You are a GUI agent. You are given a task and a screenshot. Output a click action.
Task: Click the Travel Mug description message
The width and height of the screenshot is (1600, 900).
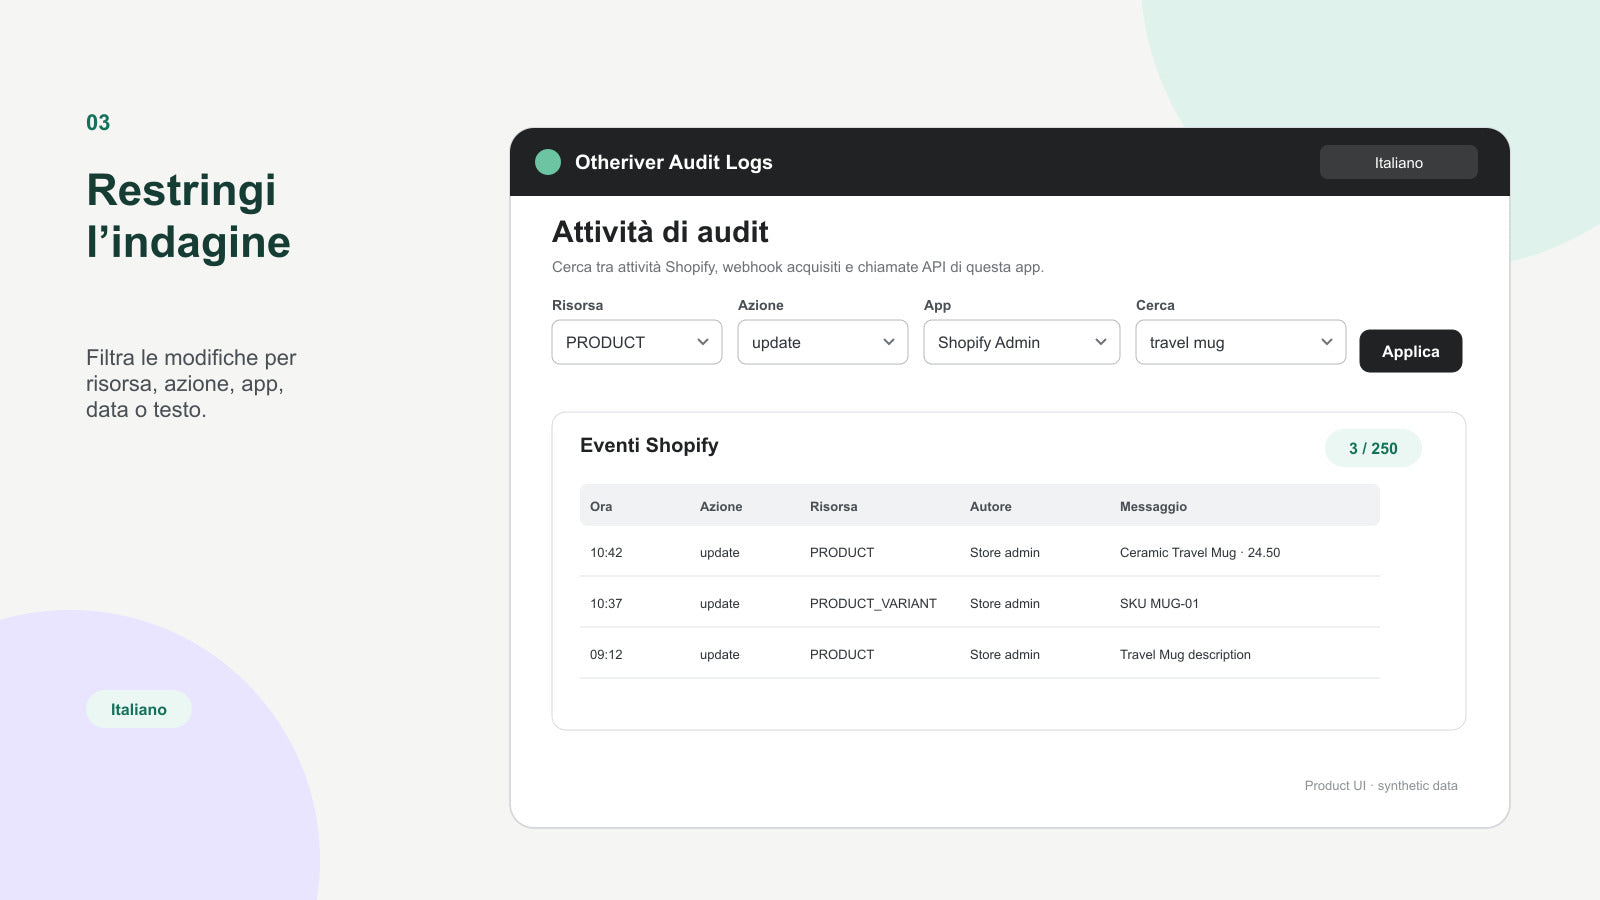pyautogui.click(x=1185, y=654)
